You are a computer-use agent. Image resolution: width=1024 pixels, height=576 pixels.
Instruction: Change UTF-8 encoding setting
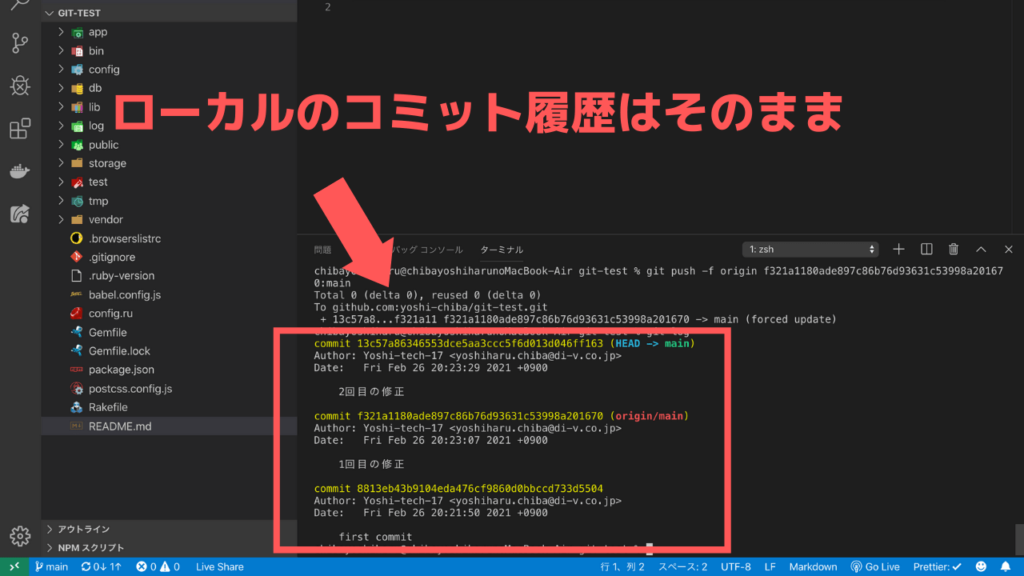[x=736, y=567]
